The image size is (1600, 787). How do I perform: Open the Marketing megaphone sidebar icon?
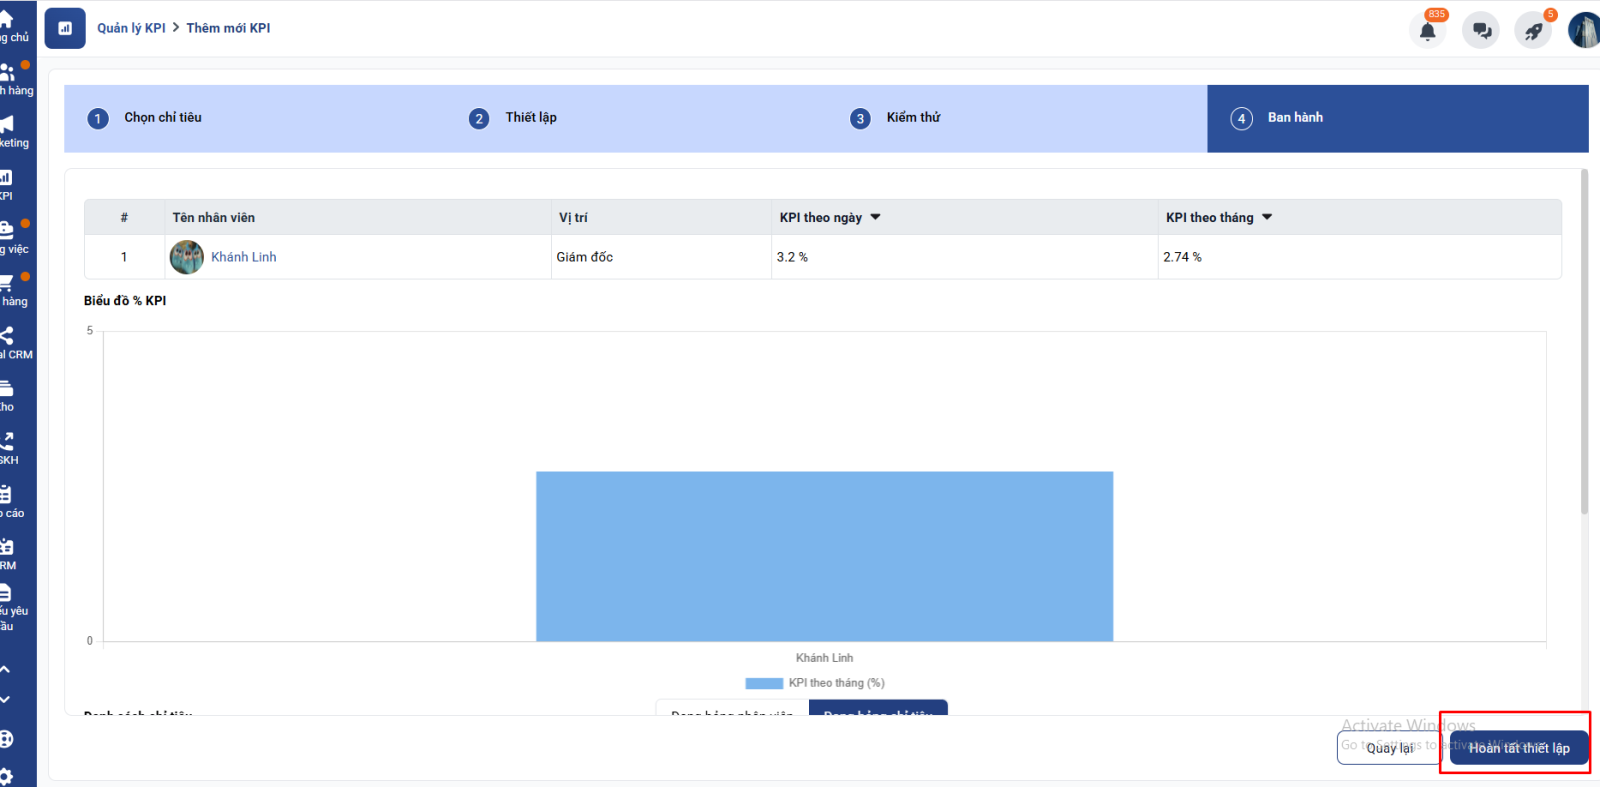pyautogui.click(x=7, y=125)
